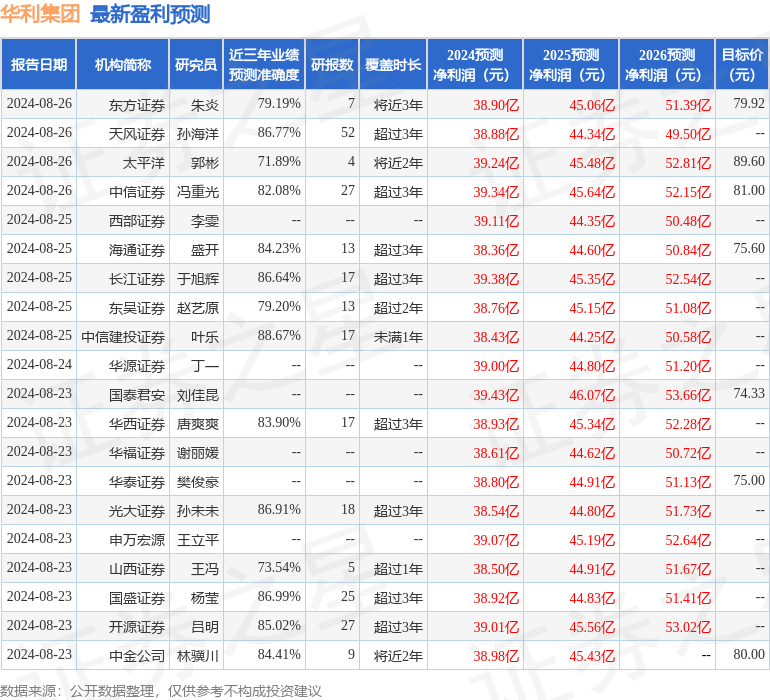This screenshot has width=770, height=700.
Task: Click researcher name 郭彬
Action: click(205, 163)
